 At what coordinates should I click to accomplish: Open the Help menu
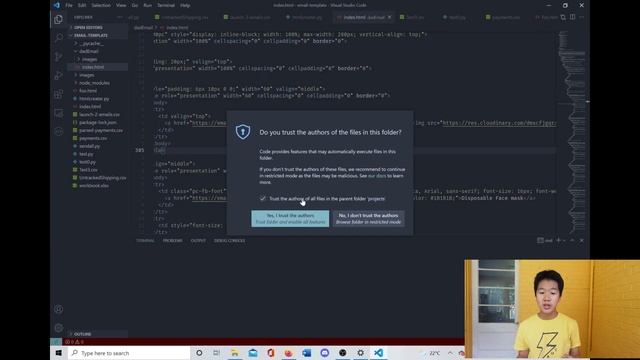click(185, 5)
